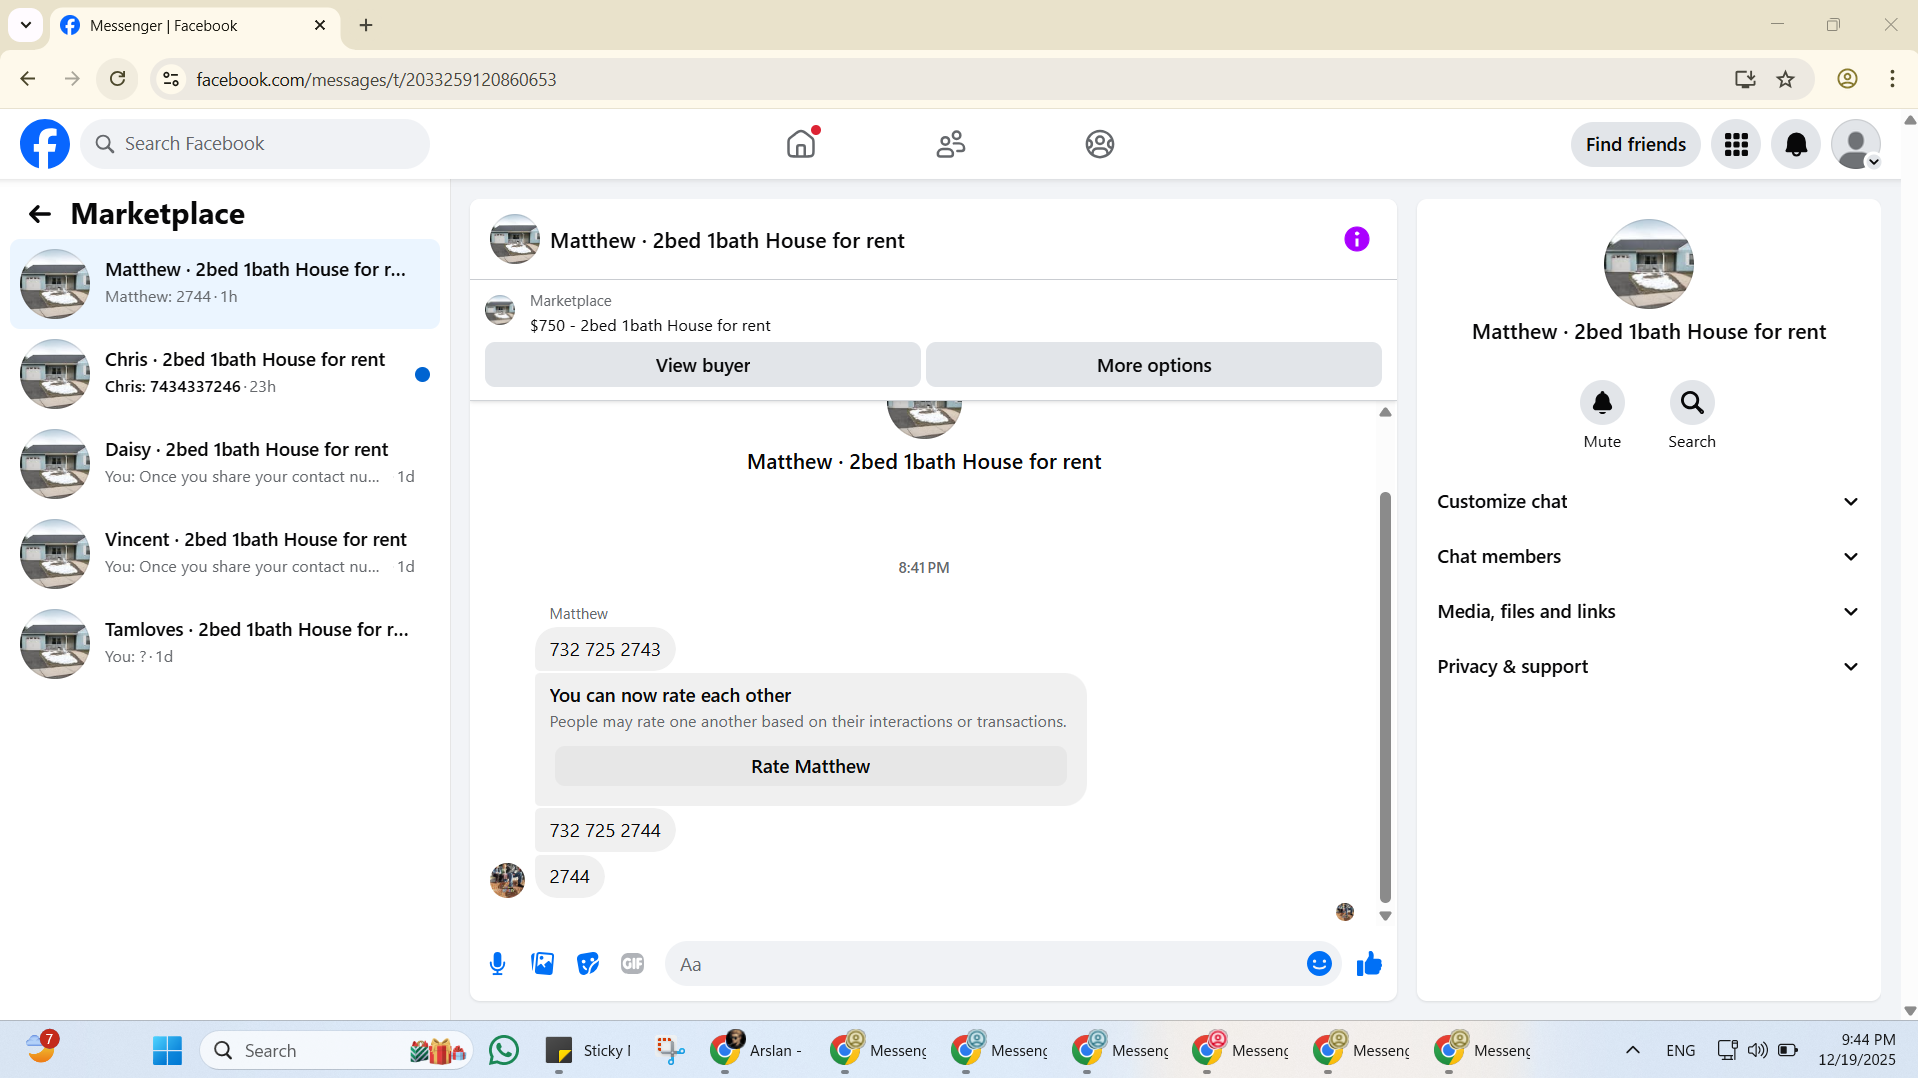Open Chrome three-dot menu
Viewport: 1918px width, 1078px height.
pyautogui.click(x=1892, y=79)
